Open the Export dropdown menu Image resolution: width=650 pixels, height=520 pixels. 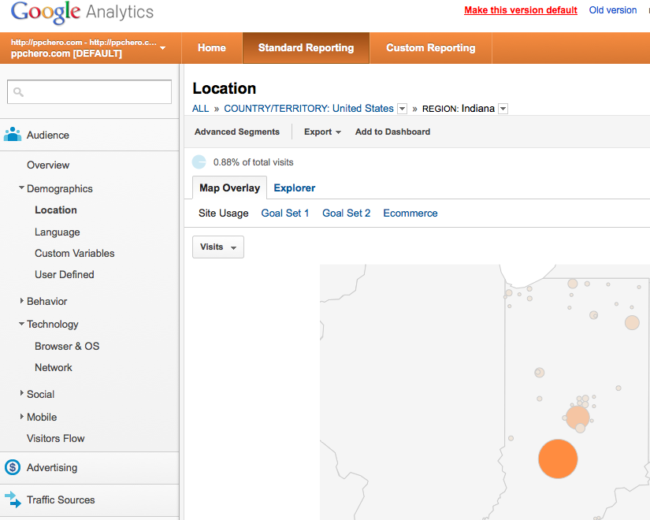[323, 132]
